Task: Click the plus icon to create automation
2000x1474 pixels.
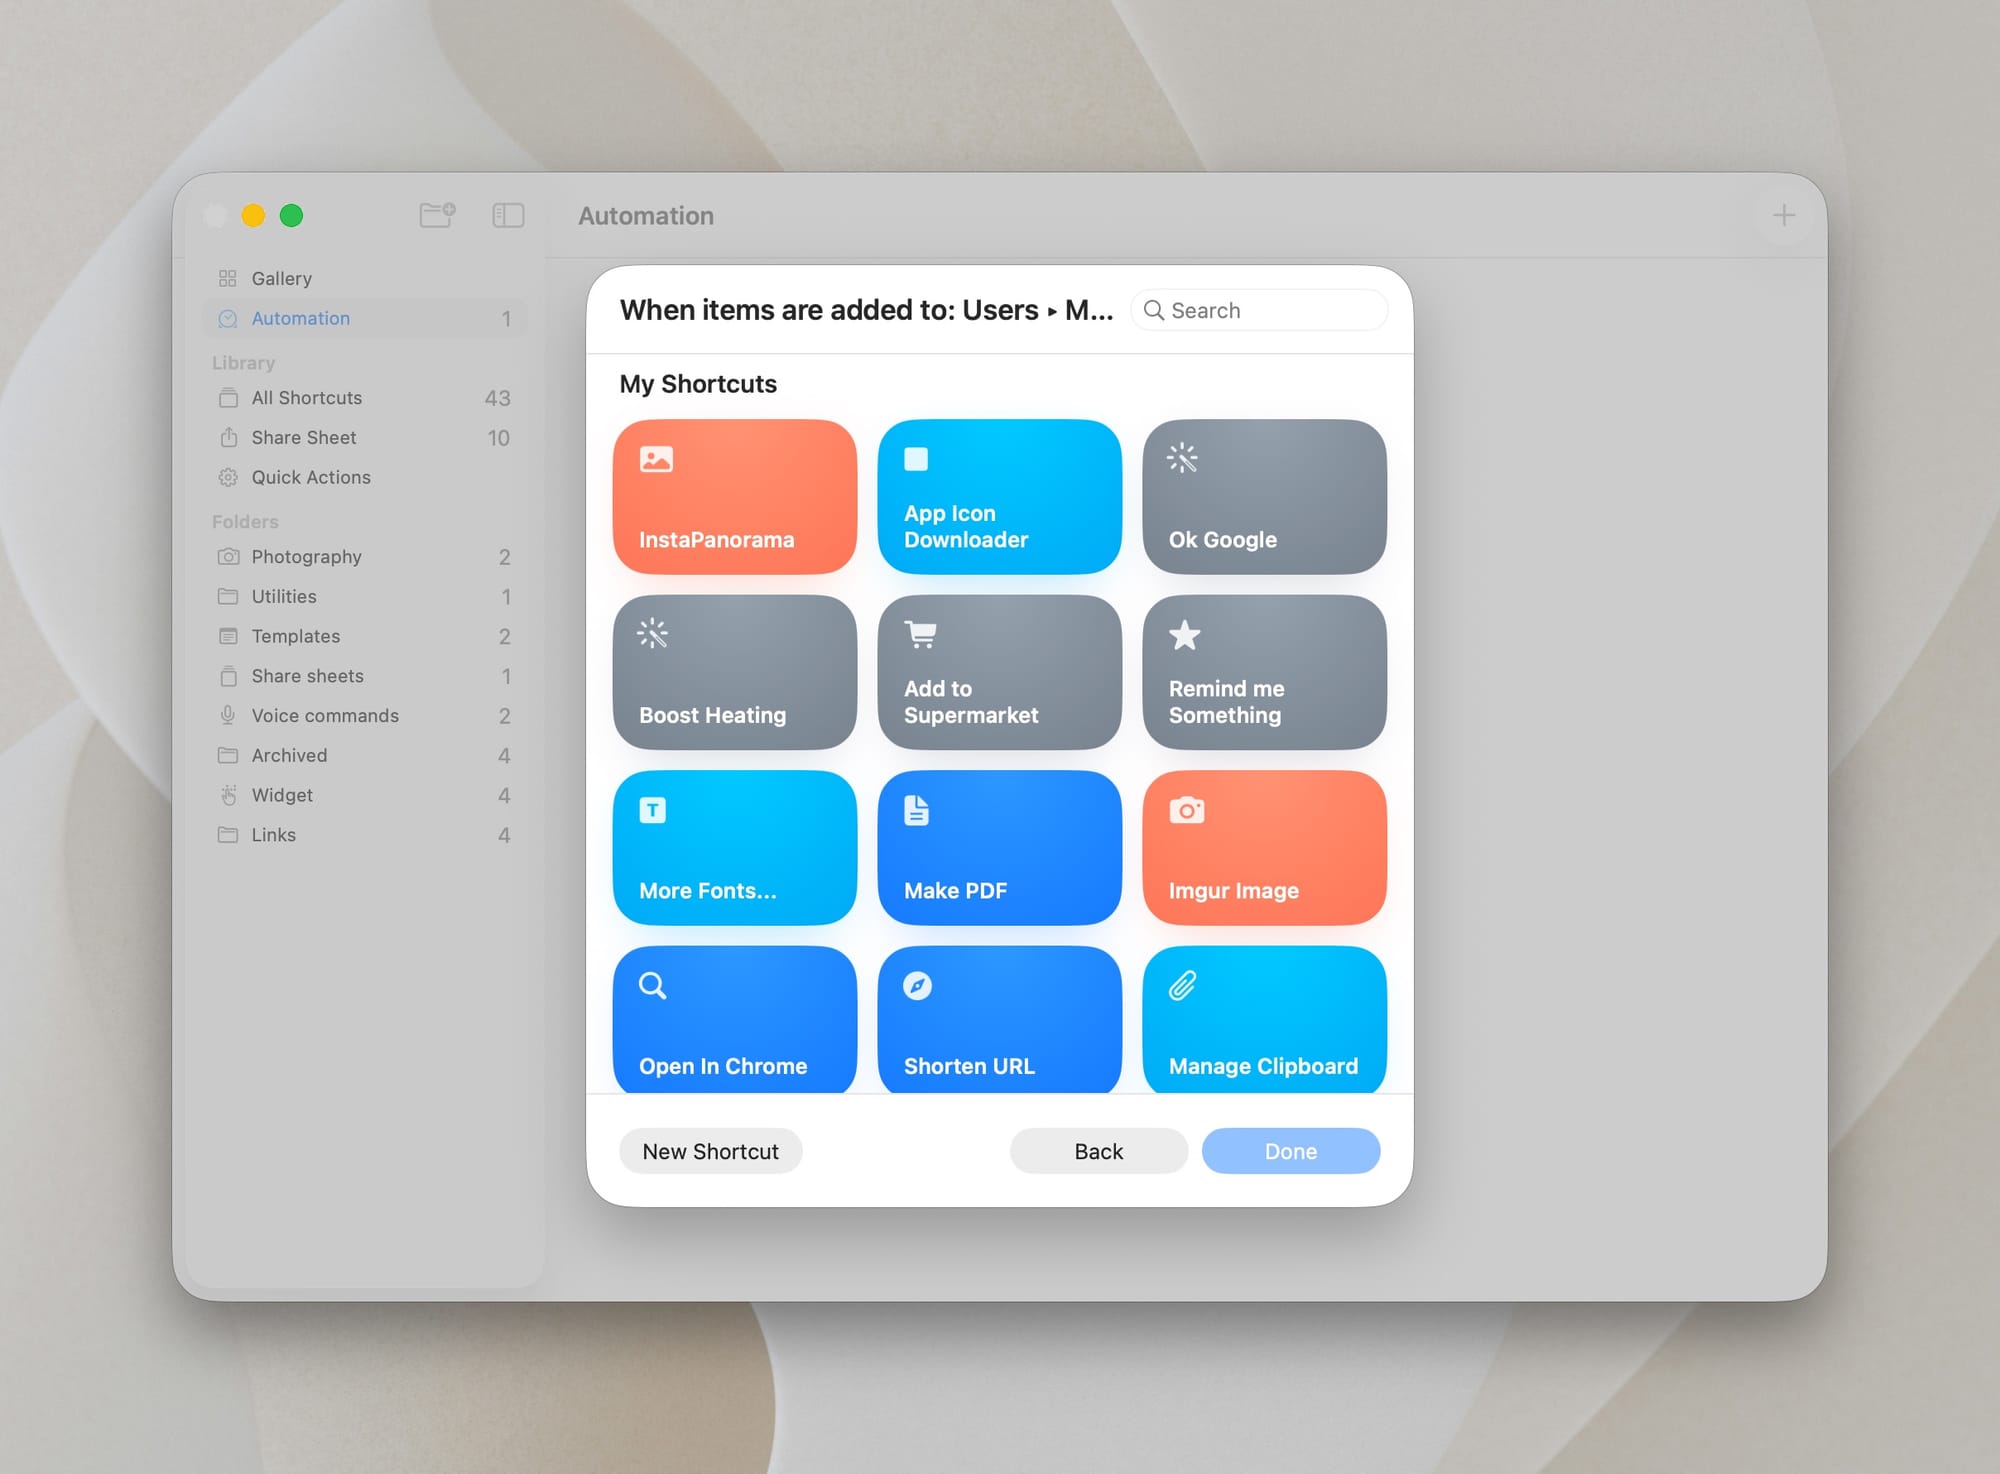Action: pos(1784,215)
